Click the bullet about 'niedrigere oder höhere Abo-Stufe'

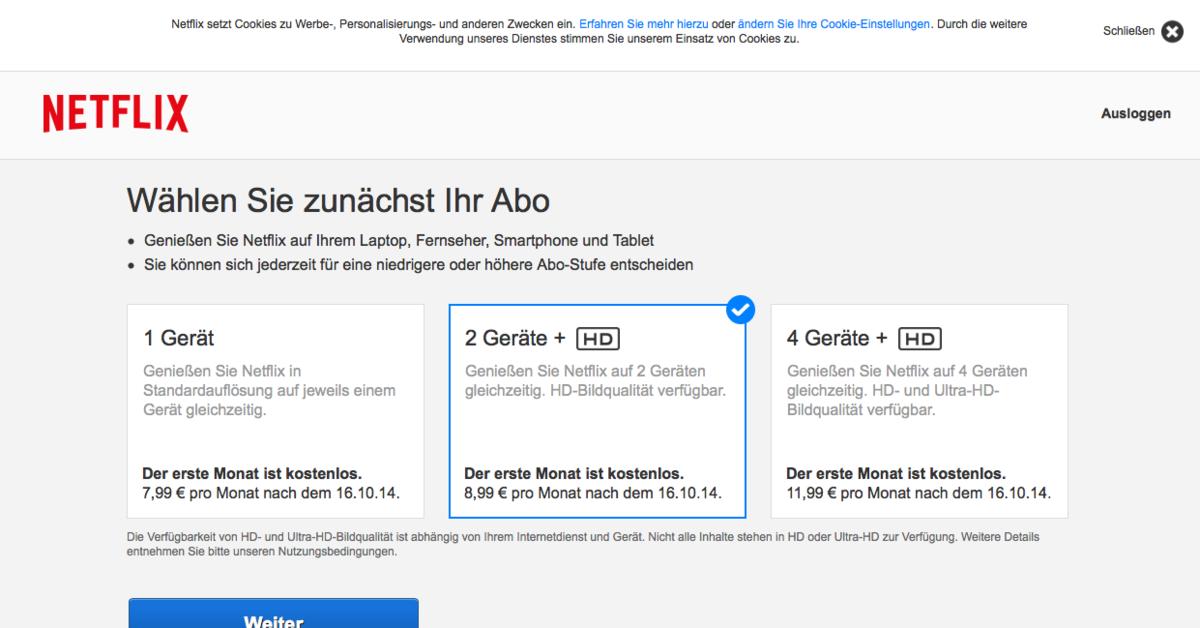[419, 265]
